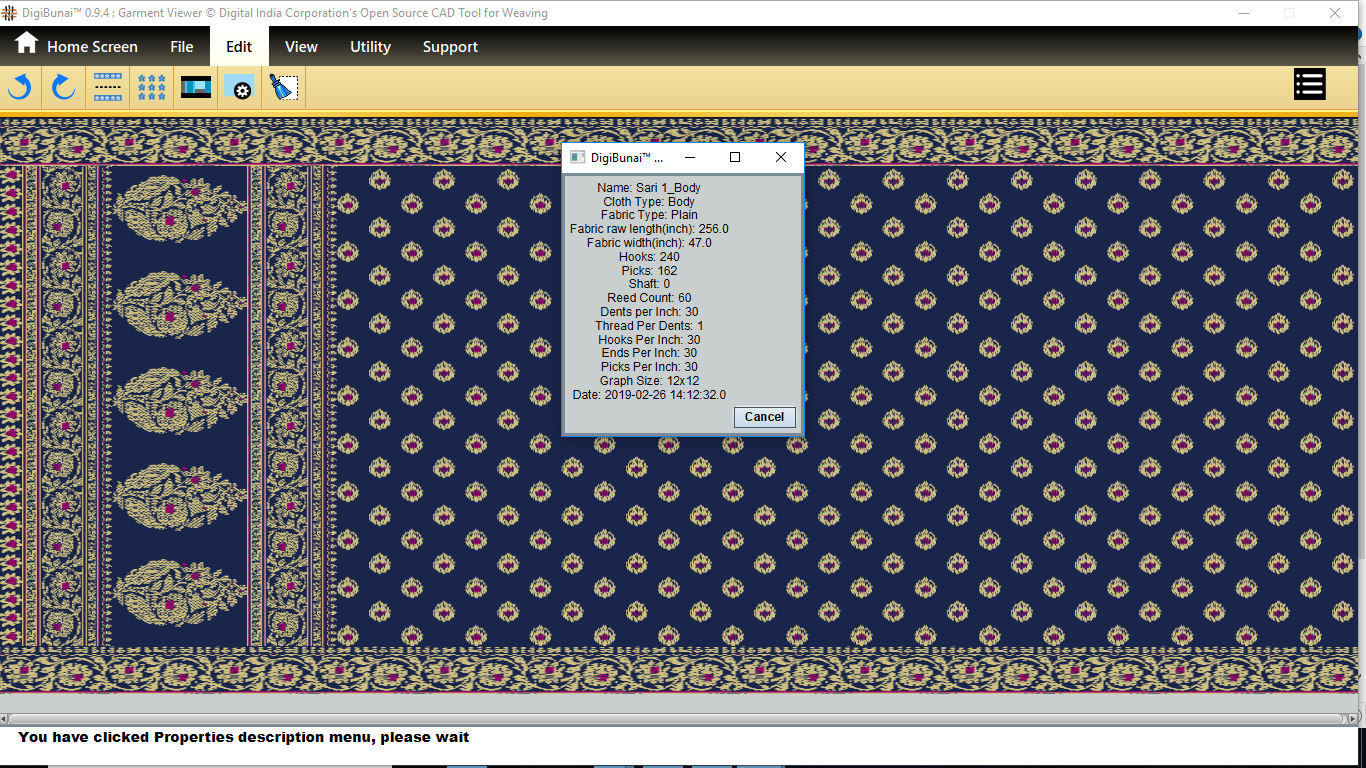Open the File menu
This screenshot has width=1366, height=768.
[x=181, y=47]
